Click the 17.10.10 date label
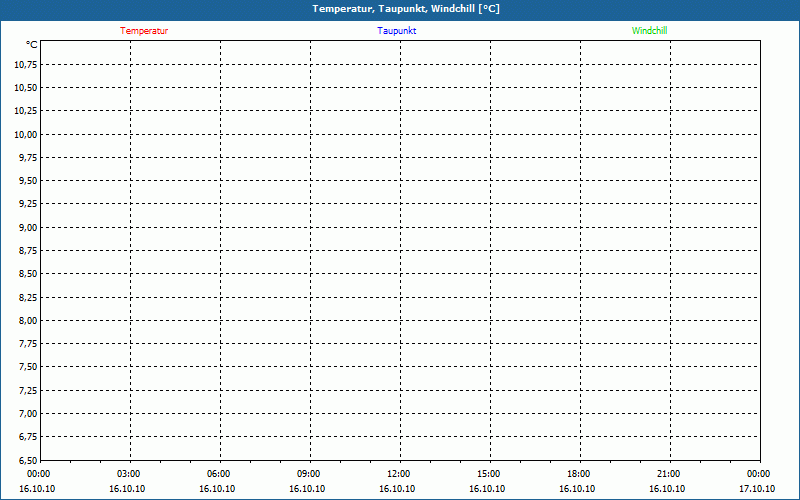The image size is (800, 500). click(x=757, y=489)
